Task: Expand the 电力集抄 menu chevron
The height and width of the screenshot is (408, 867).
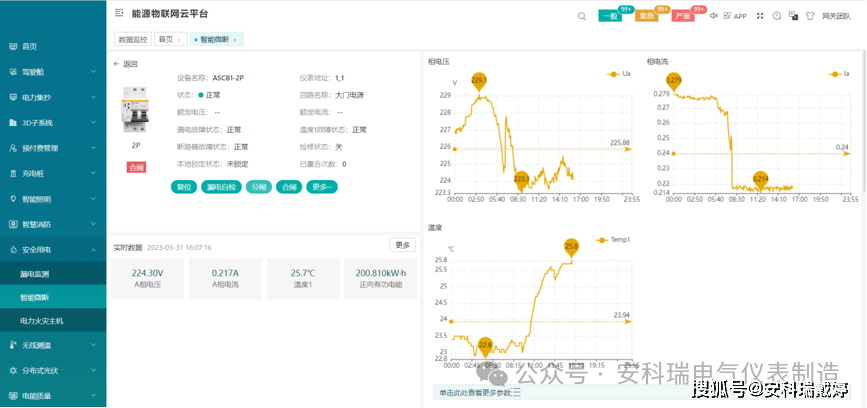Action: coord(93,97)
